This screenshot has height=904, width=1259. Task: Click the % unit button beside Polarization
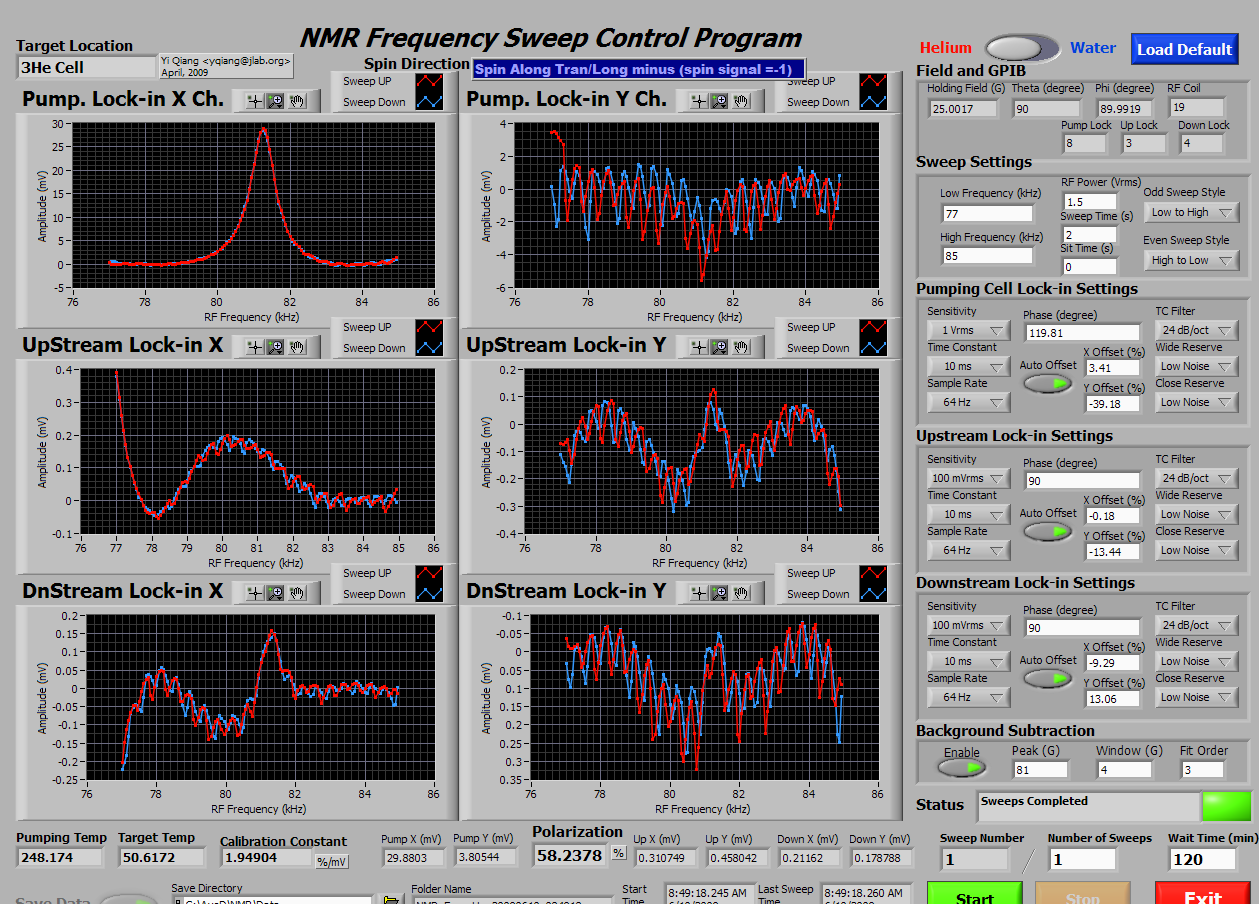[618, 854]
